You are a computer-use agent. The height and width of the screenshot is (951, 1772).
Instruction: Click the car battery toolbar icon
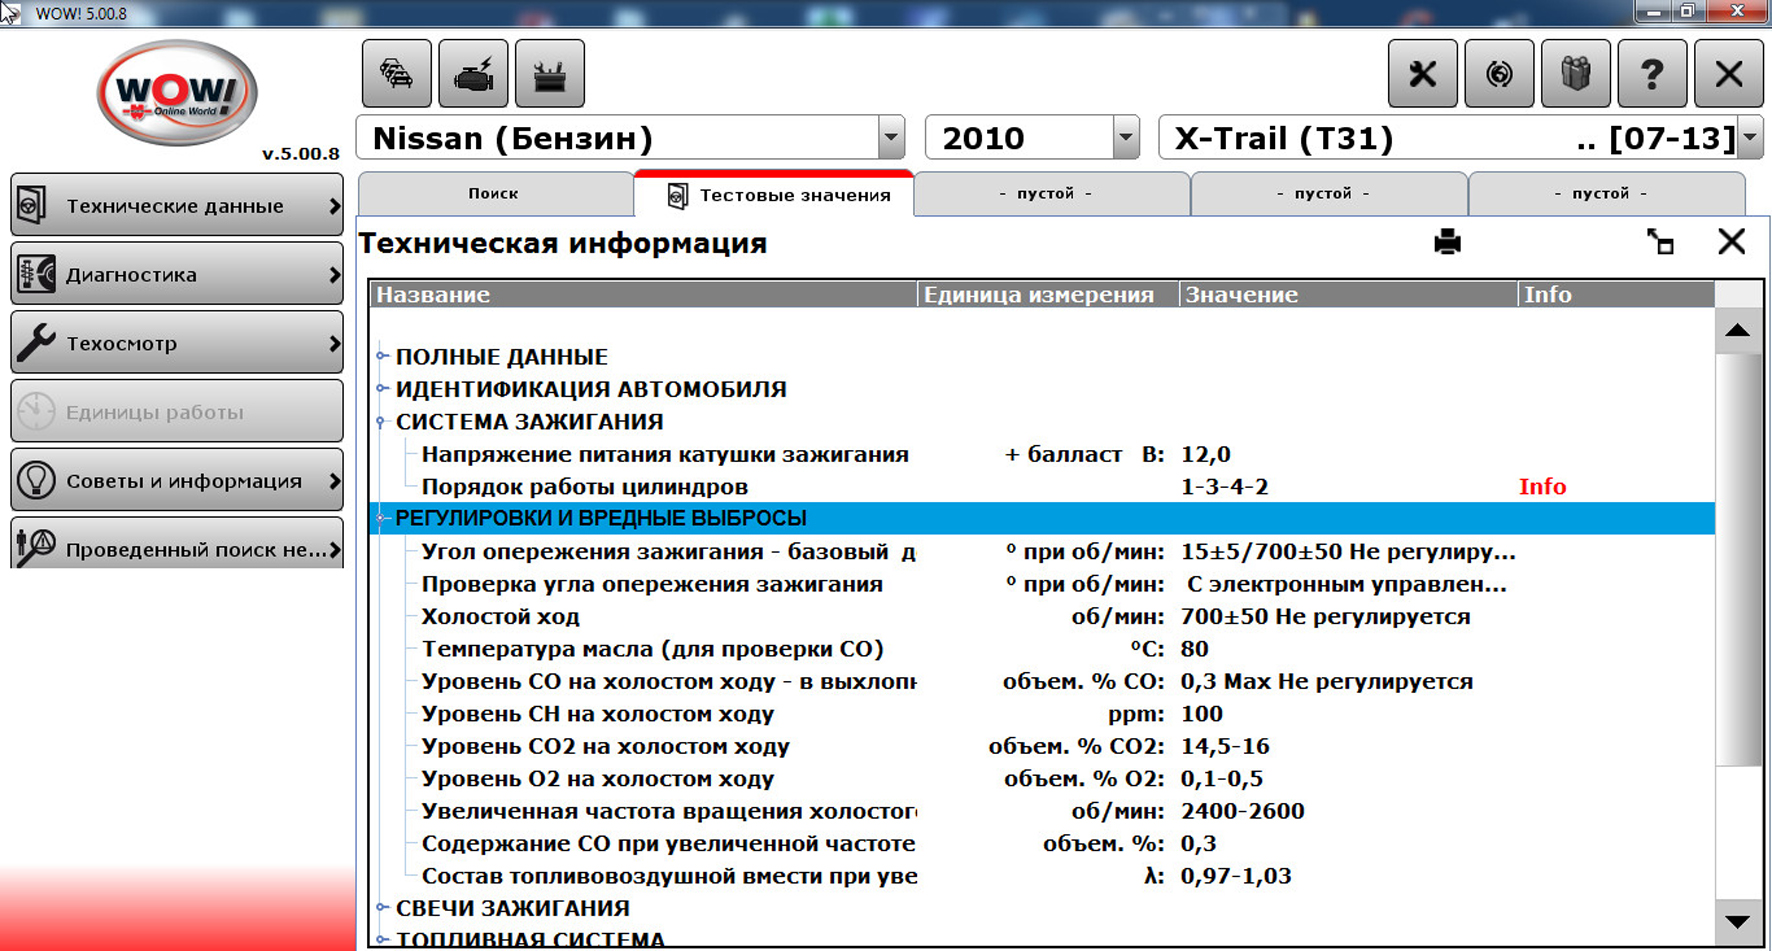(549, 74)
